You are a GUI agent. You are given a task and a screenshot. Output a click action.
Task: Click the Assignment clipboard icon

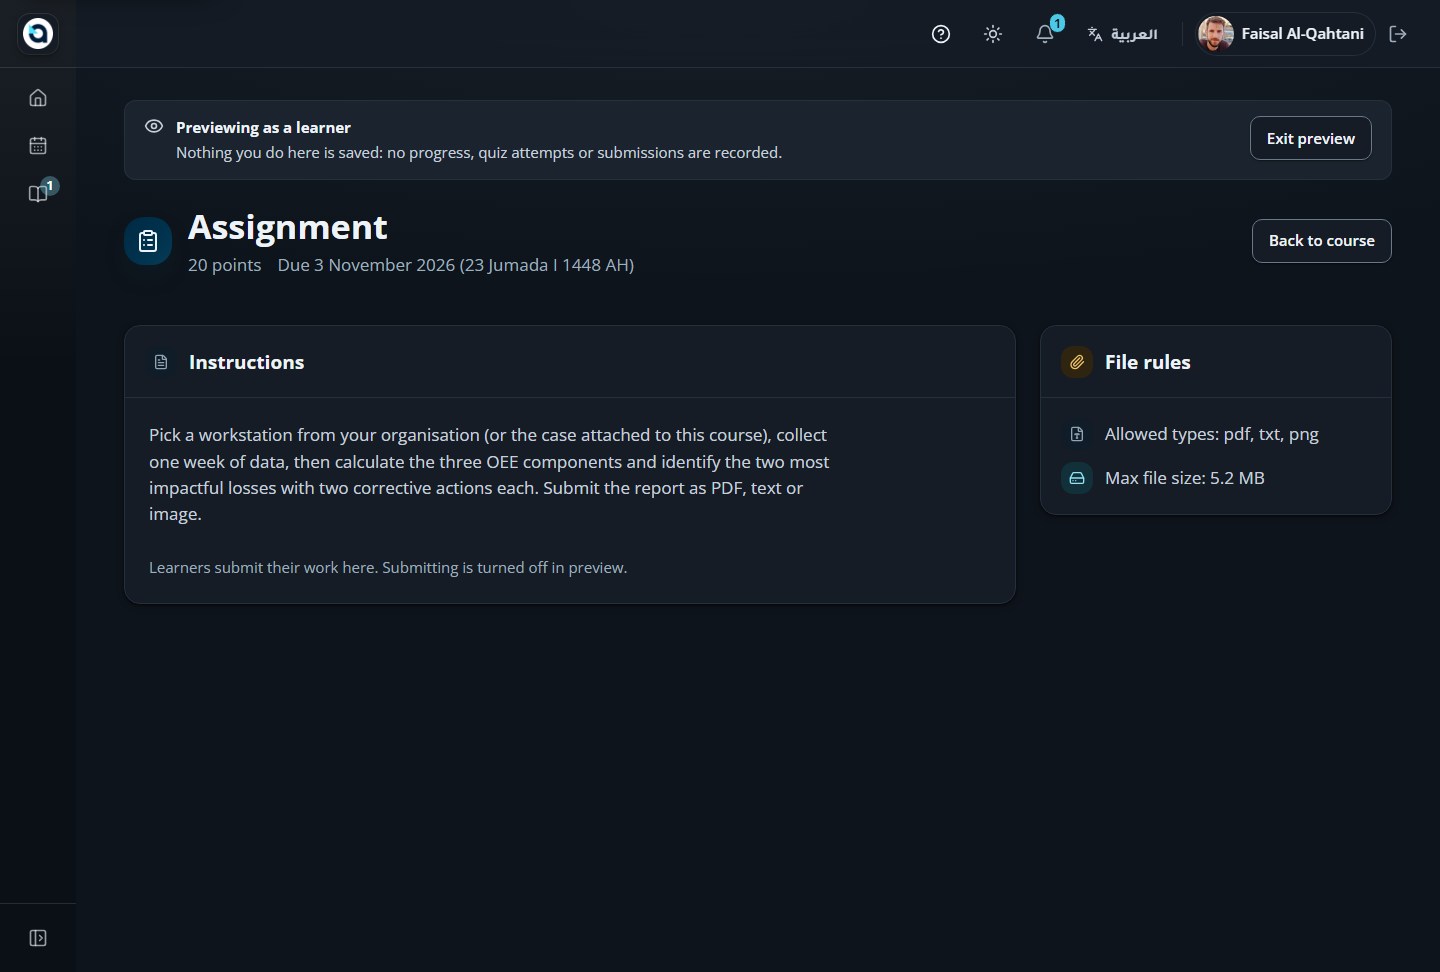[x=148, y=241]
